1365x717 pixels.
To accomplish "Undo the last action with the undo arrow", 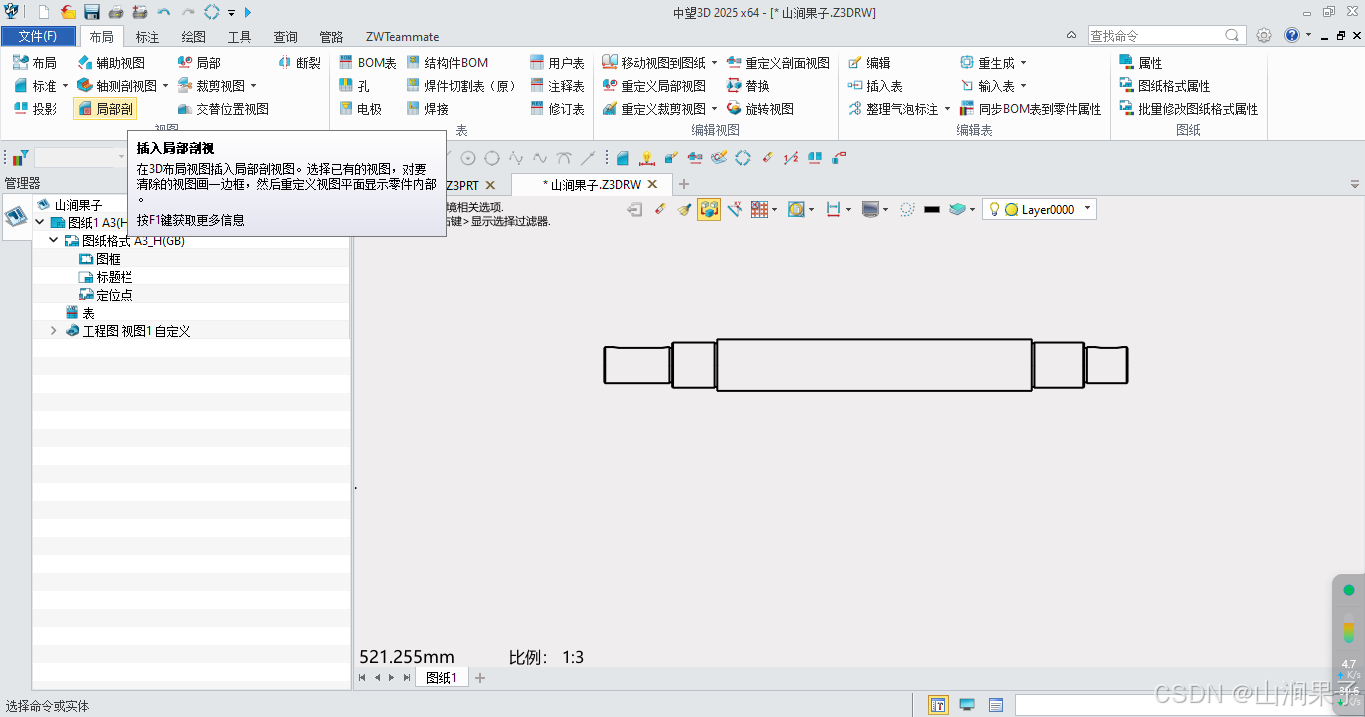I will [x=164, y=12].
